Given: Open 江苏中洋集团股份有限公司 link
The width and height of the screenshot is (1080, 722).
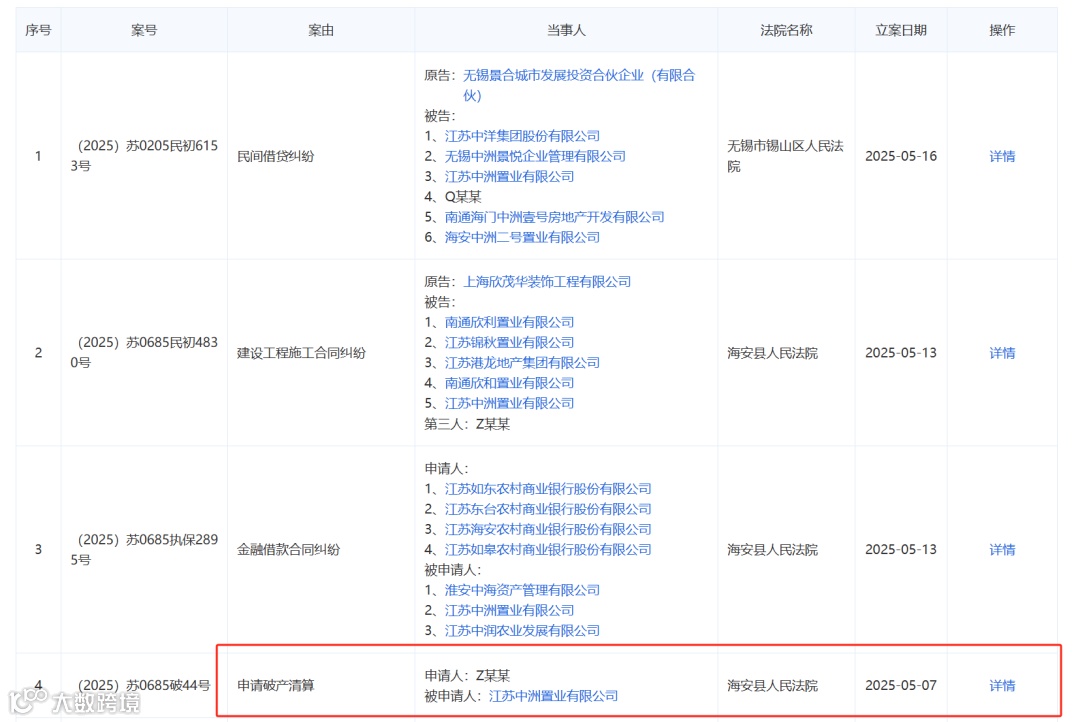Looking at the screenshot, I should pyautogui.click(x=522, y=136).
